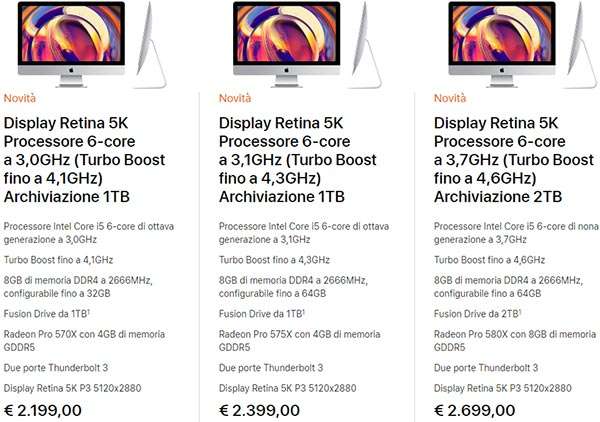The width and height of the screenshot is (600, 422).
Task: Click the € 2.399,00 price
Action: (x=259, y=409)
